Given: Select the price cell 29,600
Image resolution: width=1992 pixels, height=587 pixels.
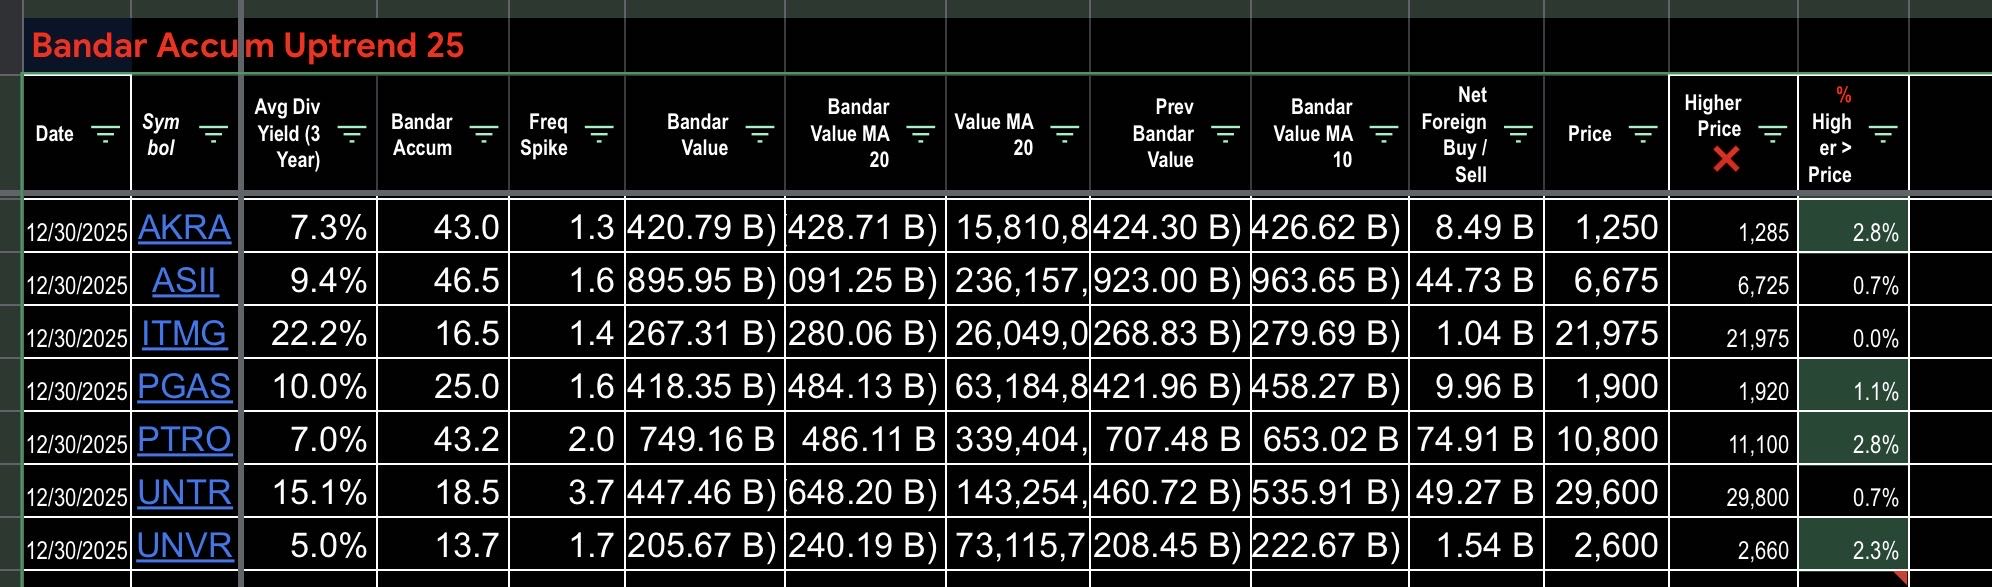Looking at the screenshot, I should [x=1606, y=492].
